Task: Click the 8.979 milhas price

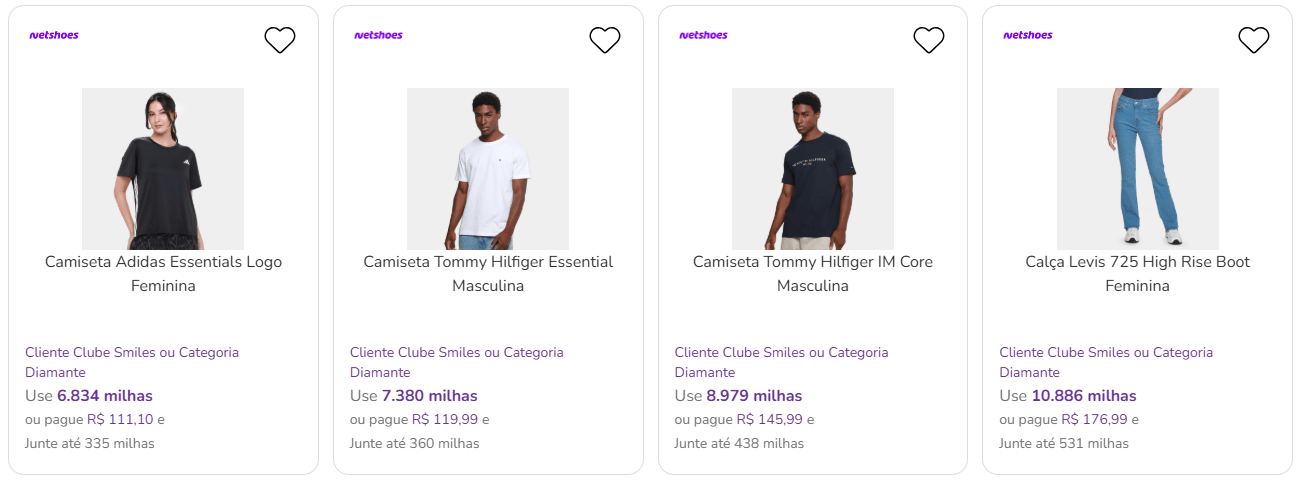Action: click(754, 396)
